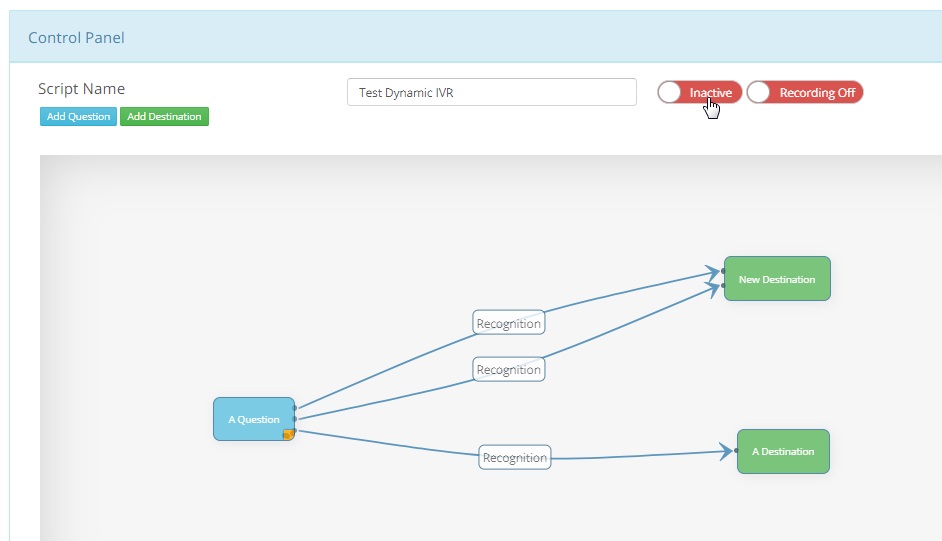942x541 pixels.
Task: Select the A Destination node
Action: (783, 452)
